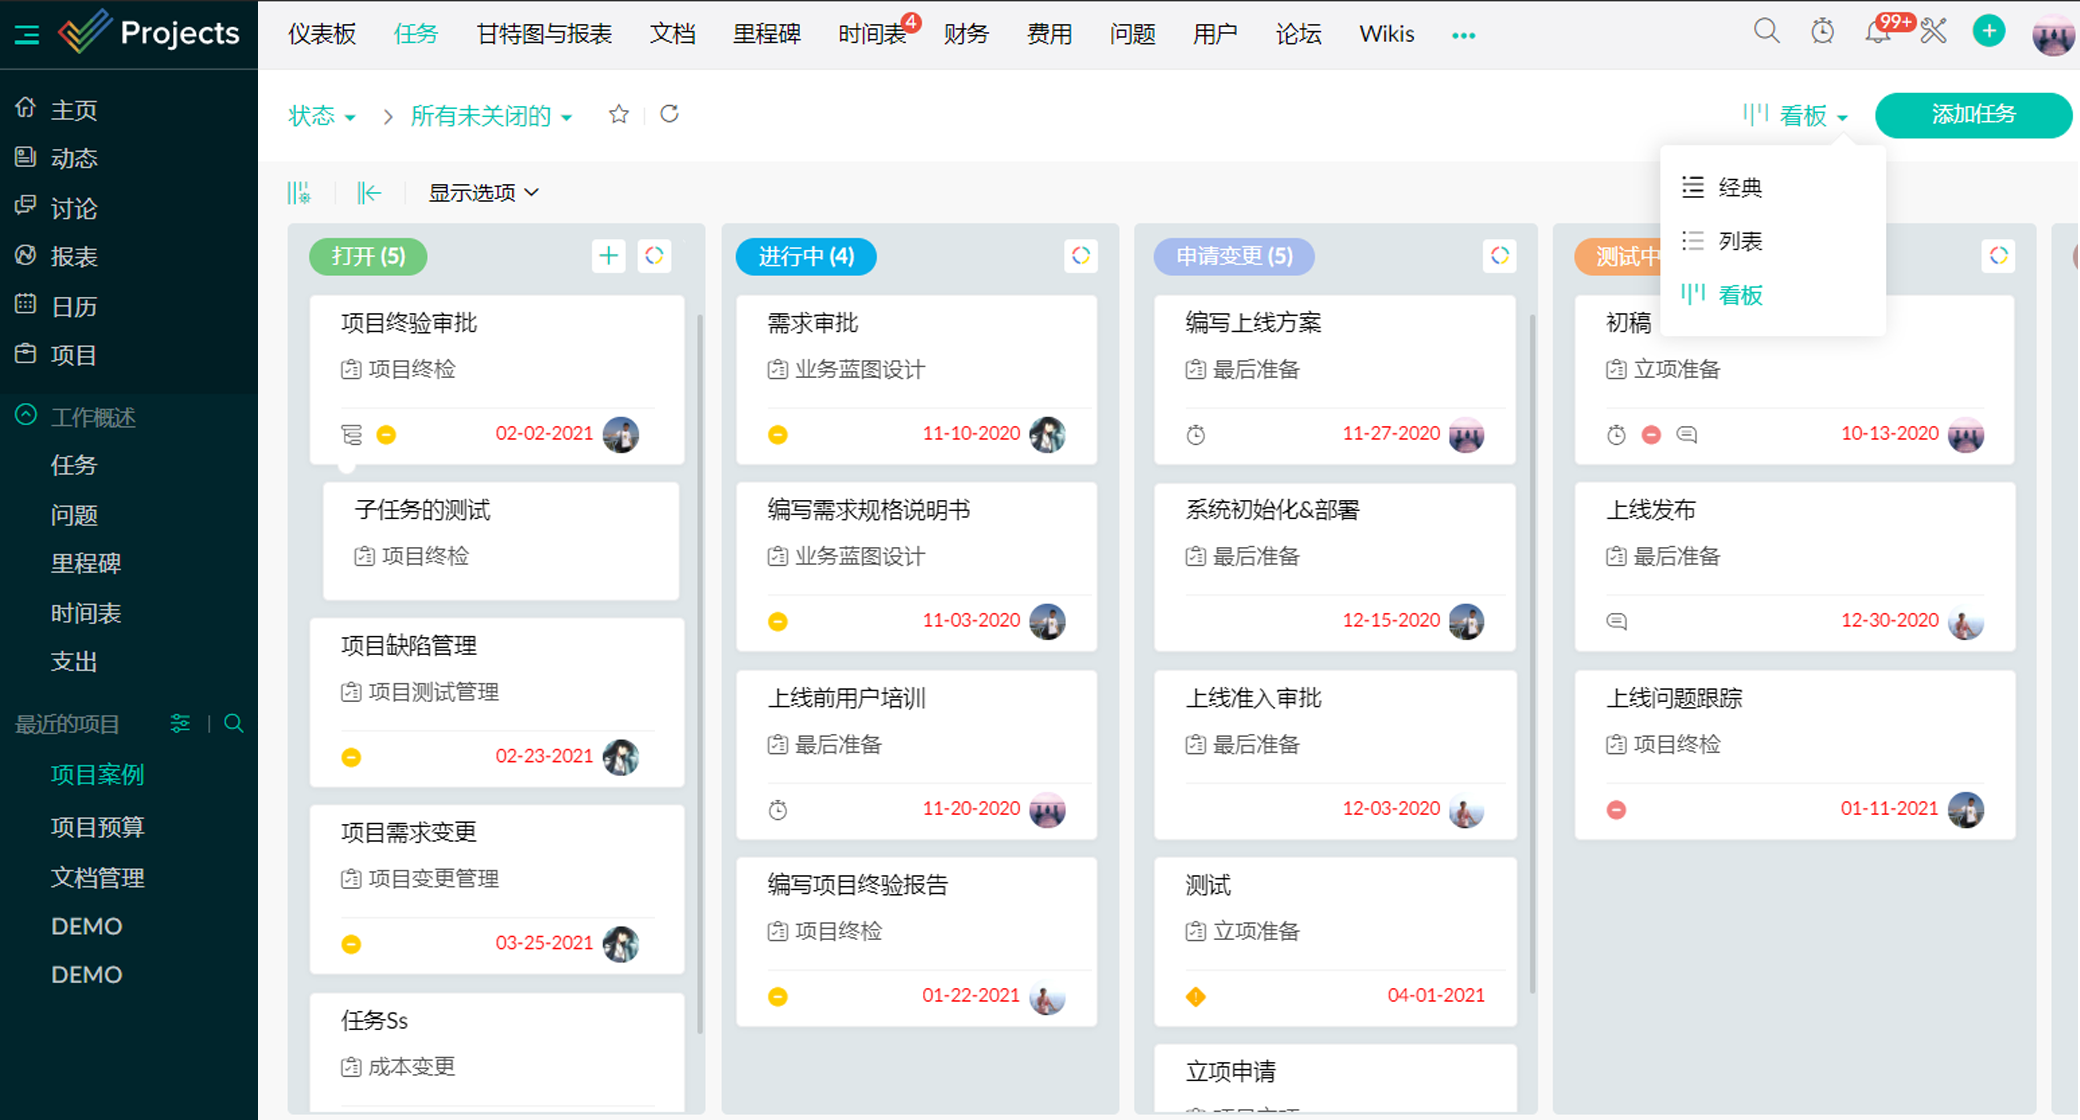Click the 进行中 column color circle

pyautogui.click(x=1080, y=256)
